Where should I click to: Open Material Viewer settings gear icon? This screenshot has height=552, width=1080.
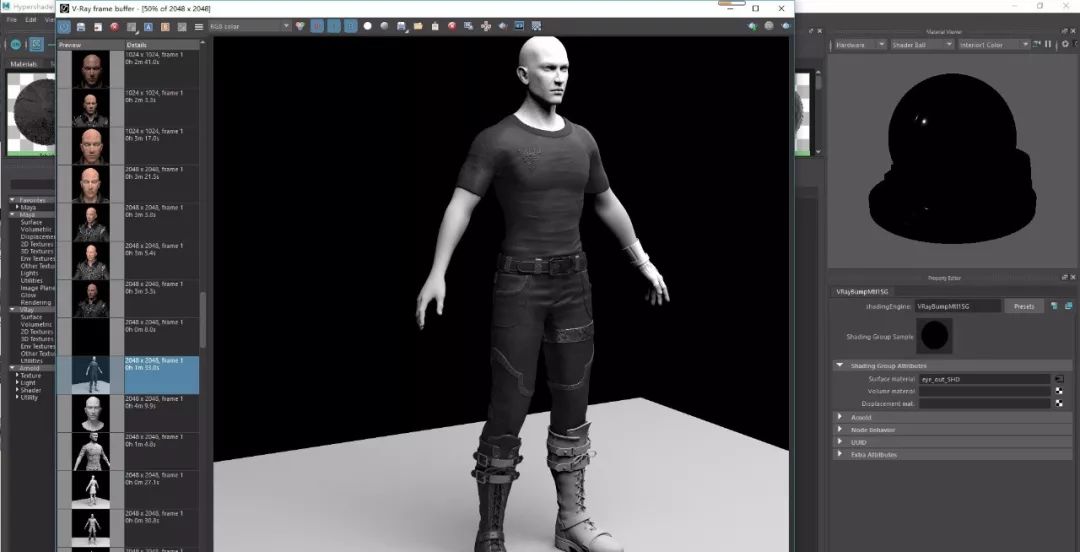coord(1065,44)
